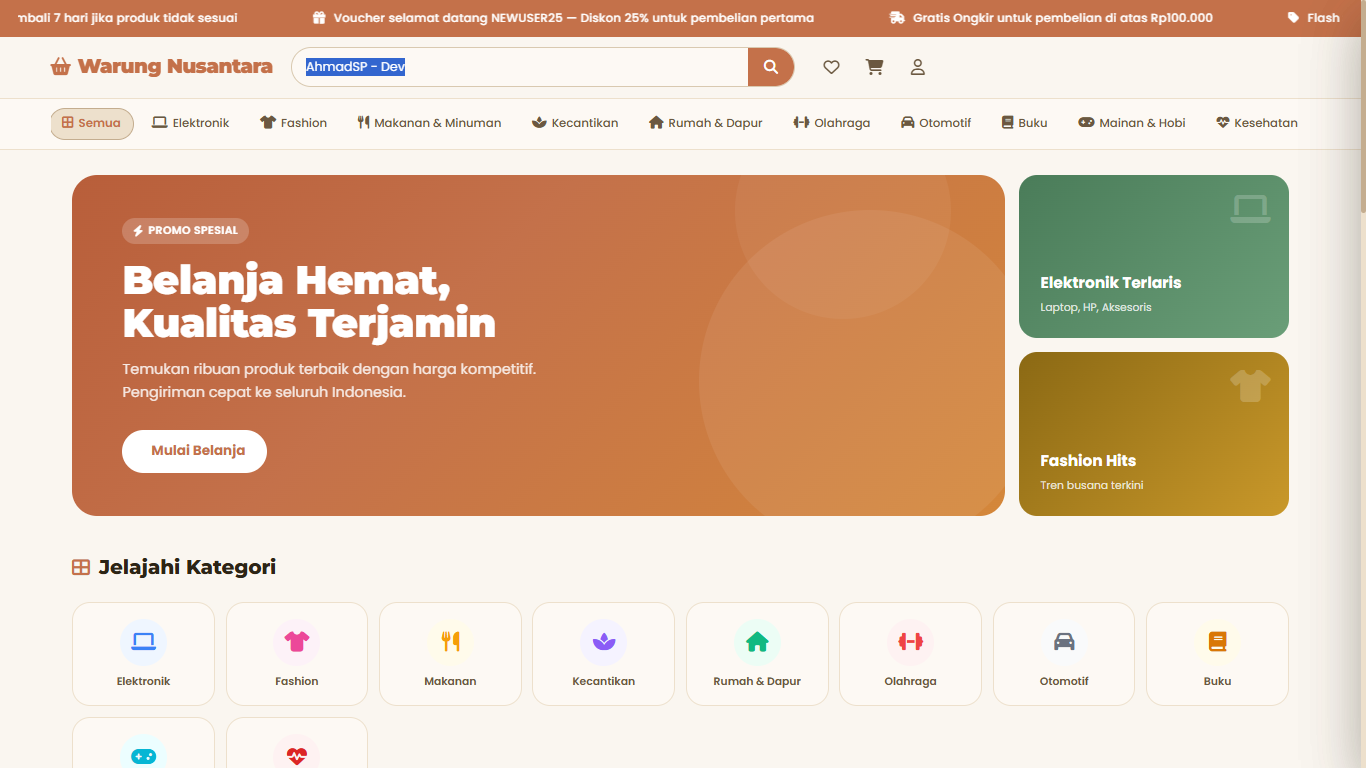
Task: Select the Kecantikan lotus category card icon
Action: tap(604, 642)
